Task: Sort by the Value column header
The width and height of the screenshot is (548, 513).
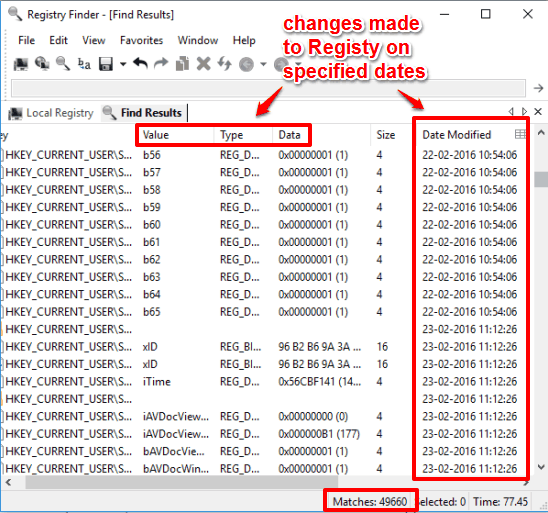Action: (x=176, y=135)
